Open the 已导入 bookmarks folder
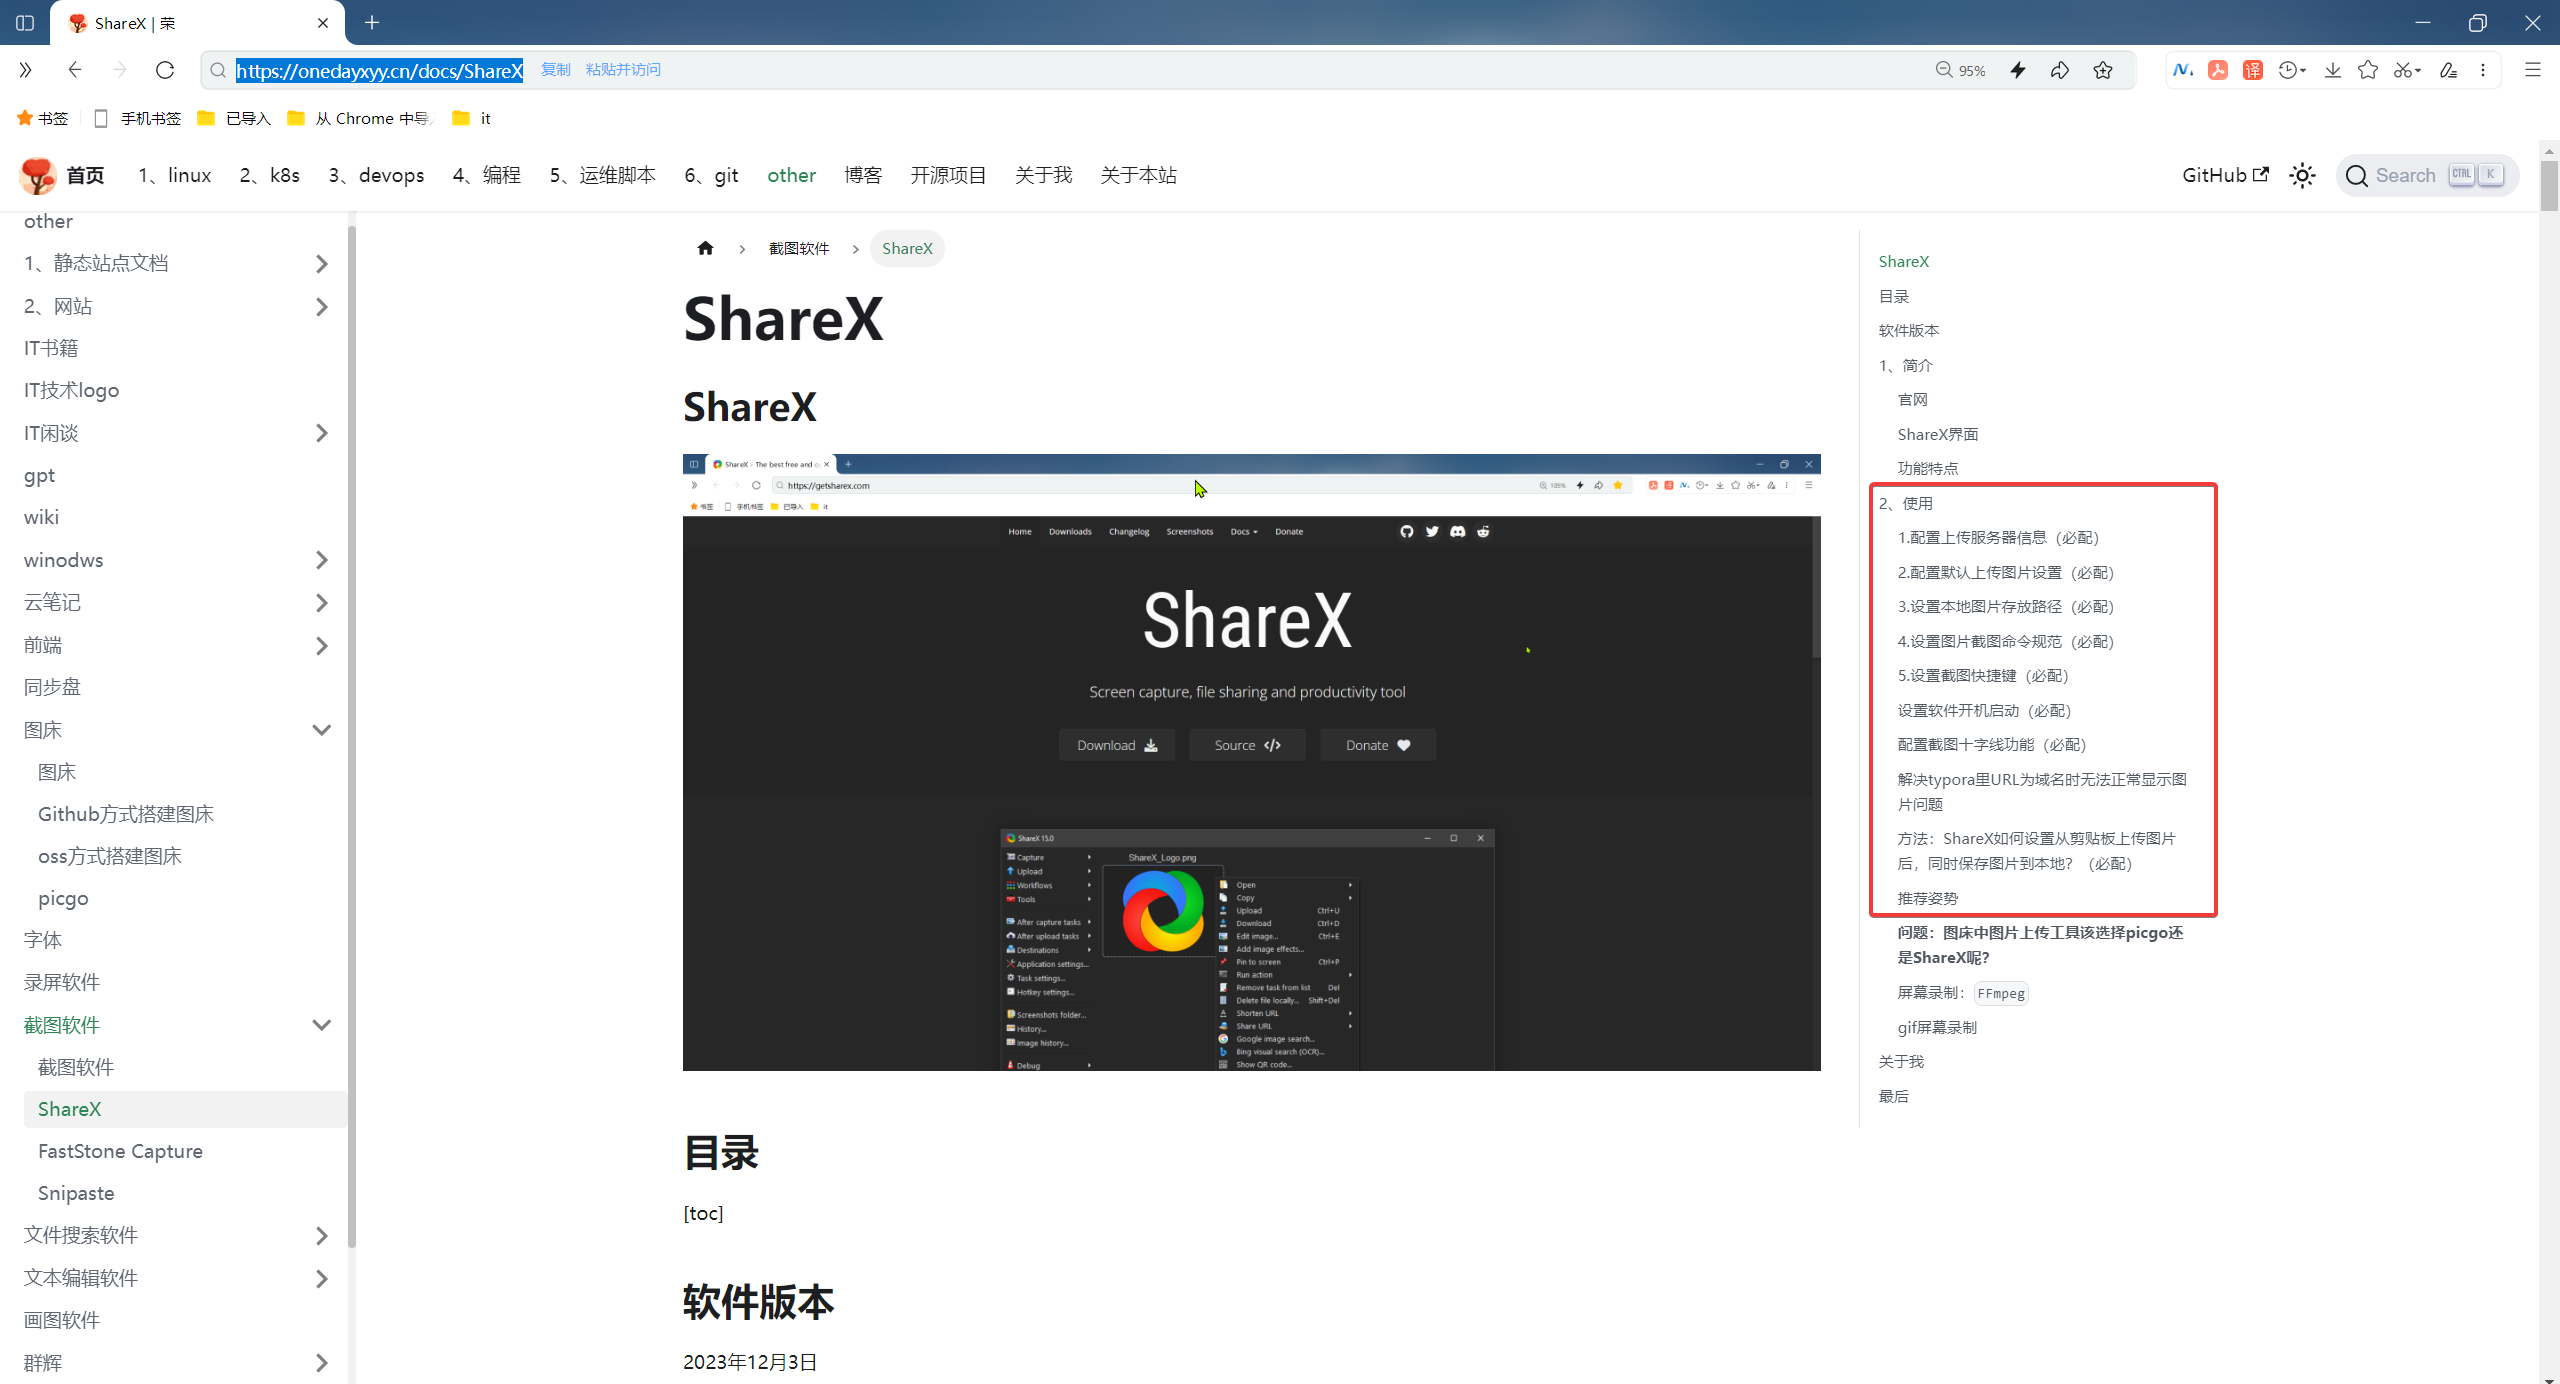Viewport: 2560px width, 1384px height. coord(234,118)
